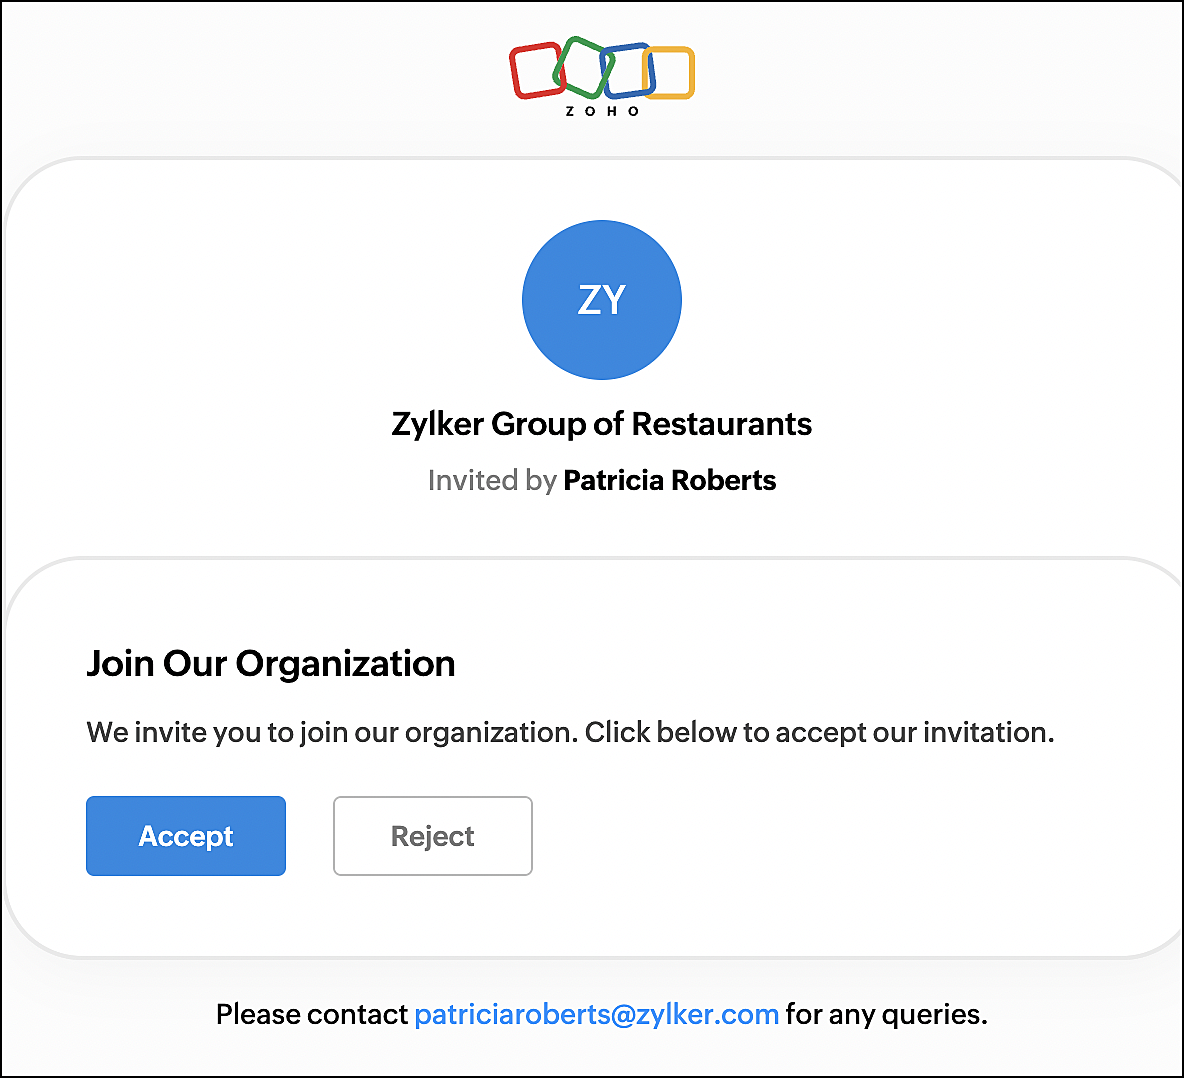
Task: Select the word Zylker in organization name
Action: [437, 424]
